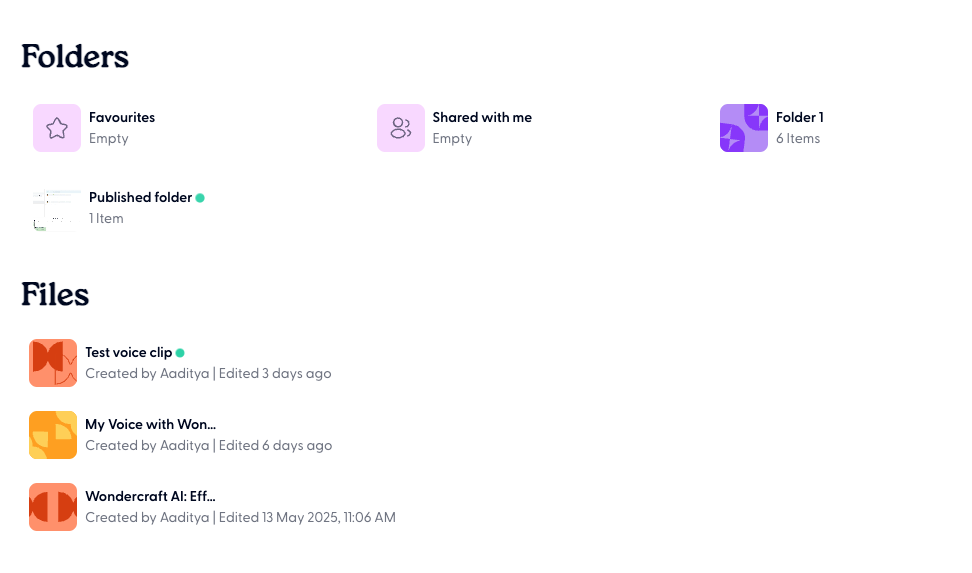The width and height of the screenshot is (972, 573).
Task: Click the Edited 3 days ago text
Action: click(x=275, y=374)
